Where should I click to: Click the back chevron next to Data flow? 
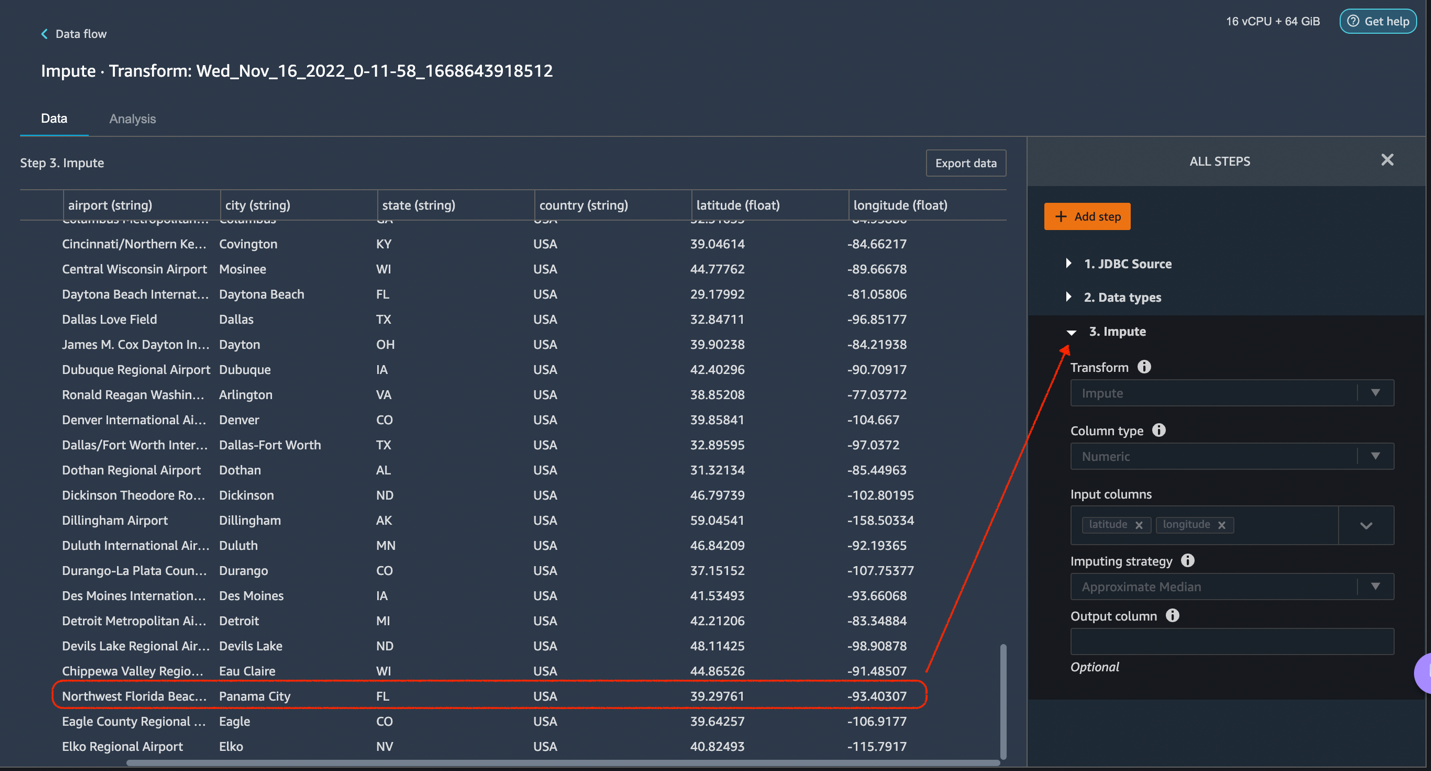point(44,34)
